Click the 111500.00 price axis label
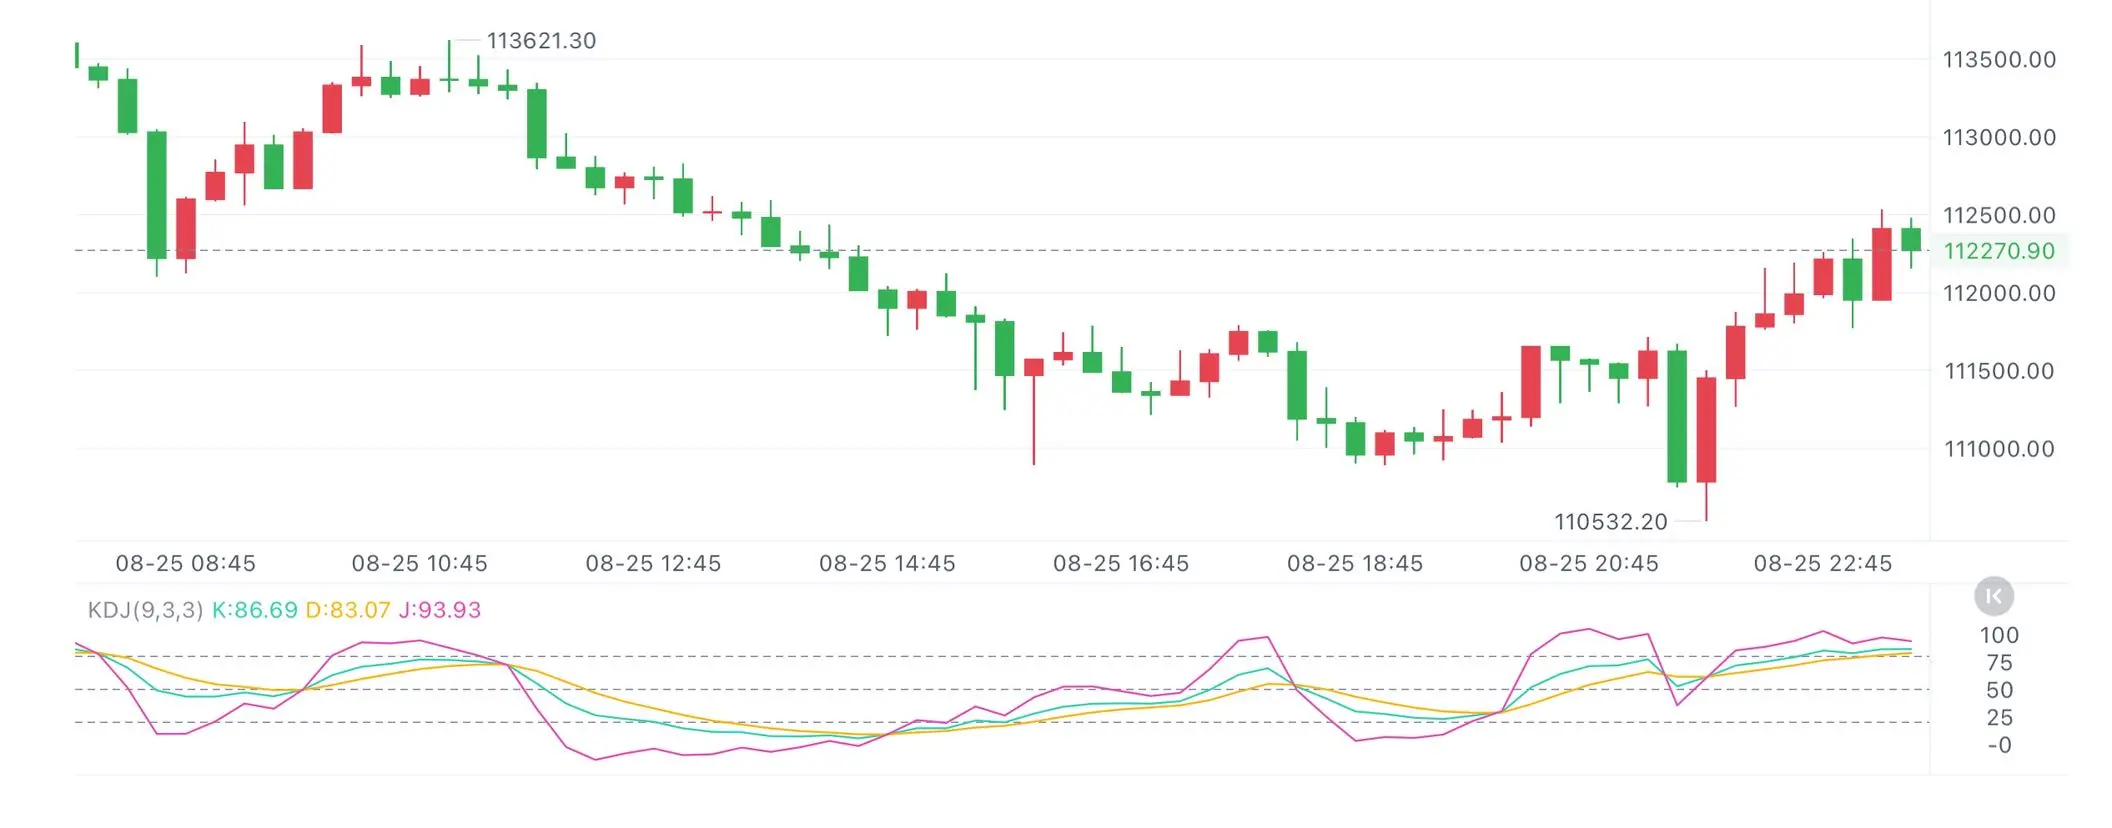Image resolution: width=2112 pixels, height=828 pixels. pos(1999,371)
